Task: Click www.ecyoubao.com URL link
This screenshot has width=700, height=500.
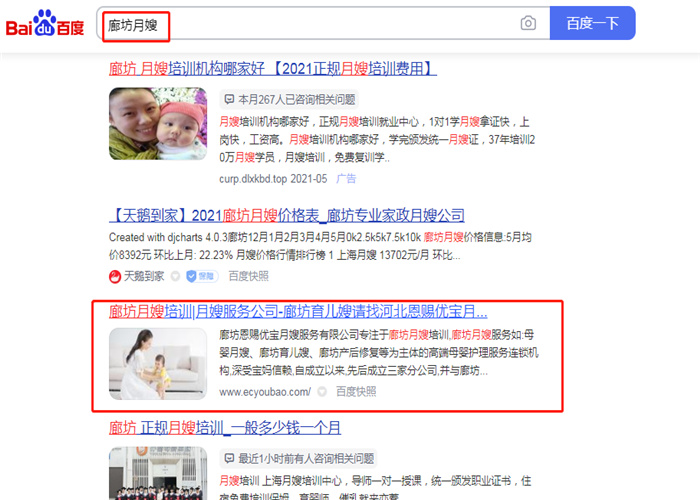Action: tap(265, 392)
